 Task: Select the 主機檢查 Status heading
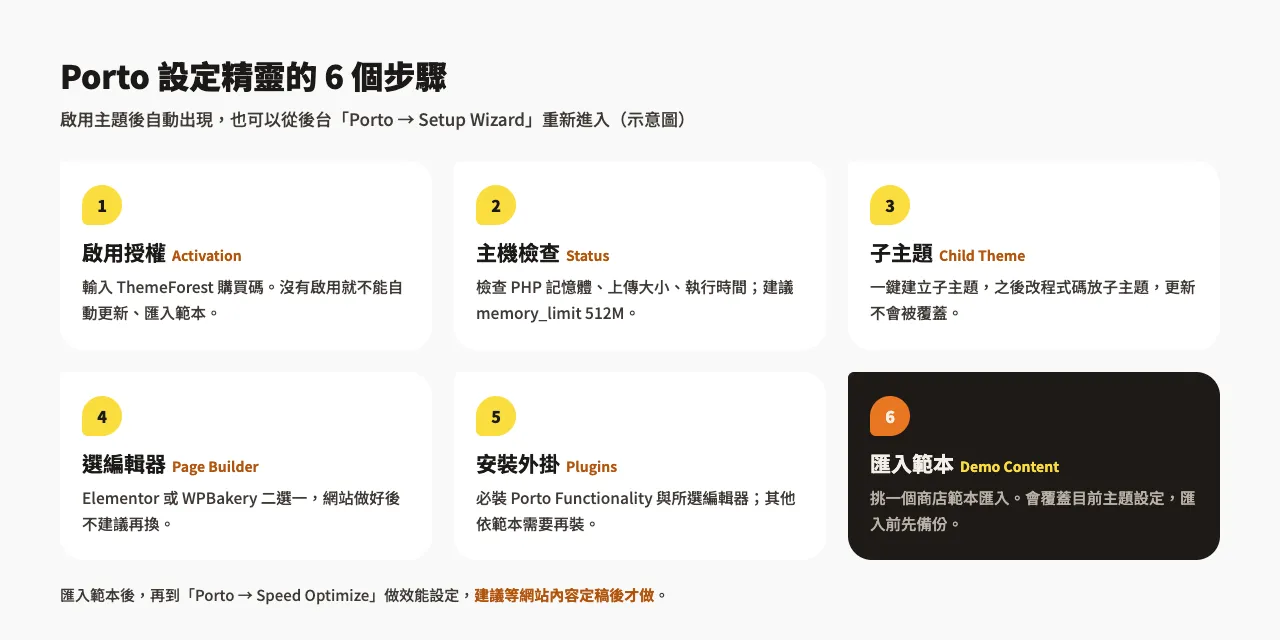(x=543, y=254)
